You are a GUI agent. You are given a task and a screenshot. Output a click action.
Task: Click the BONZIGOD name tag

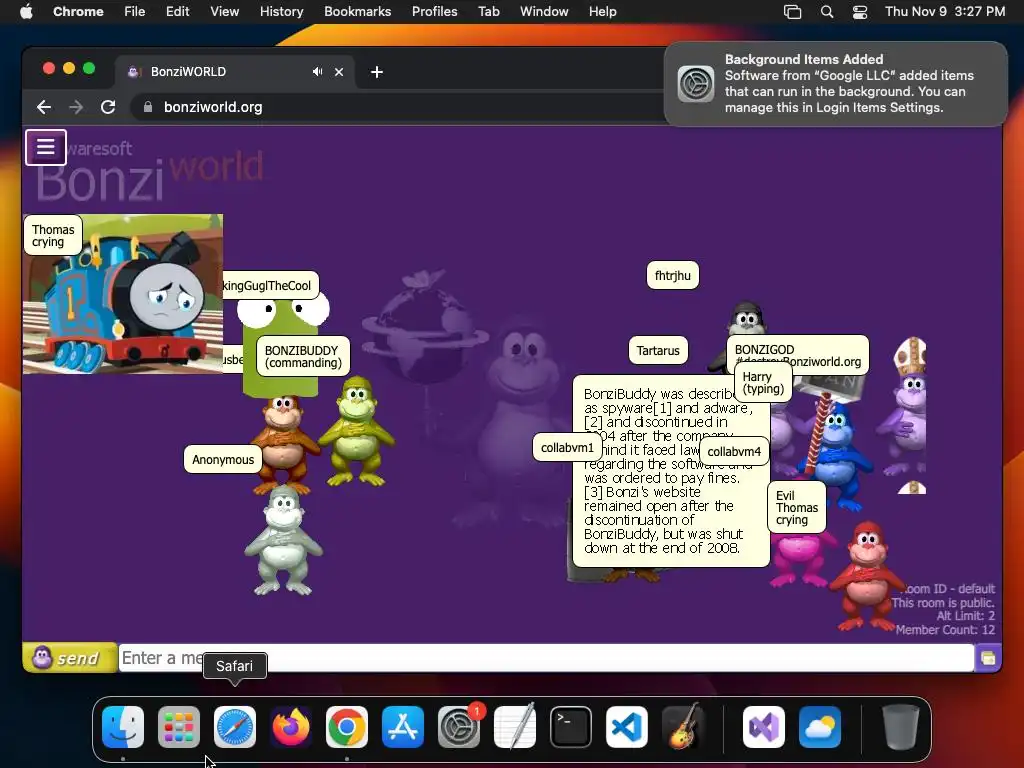click(x=798, y=353)
